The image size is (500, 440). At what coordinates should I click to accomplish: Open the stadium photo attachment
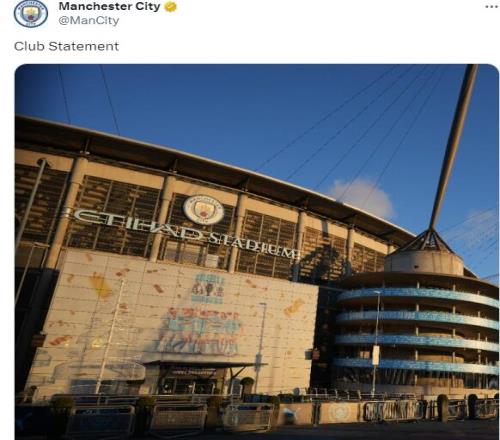(257, 252)
